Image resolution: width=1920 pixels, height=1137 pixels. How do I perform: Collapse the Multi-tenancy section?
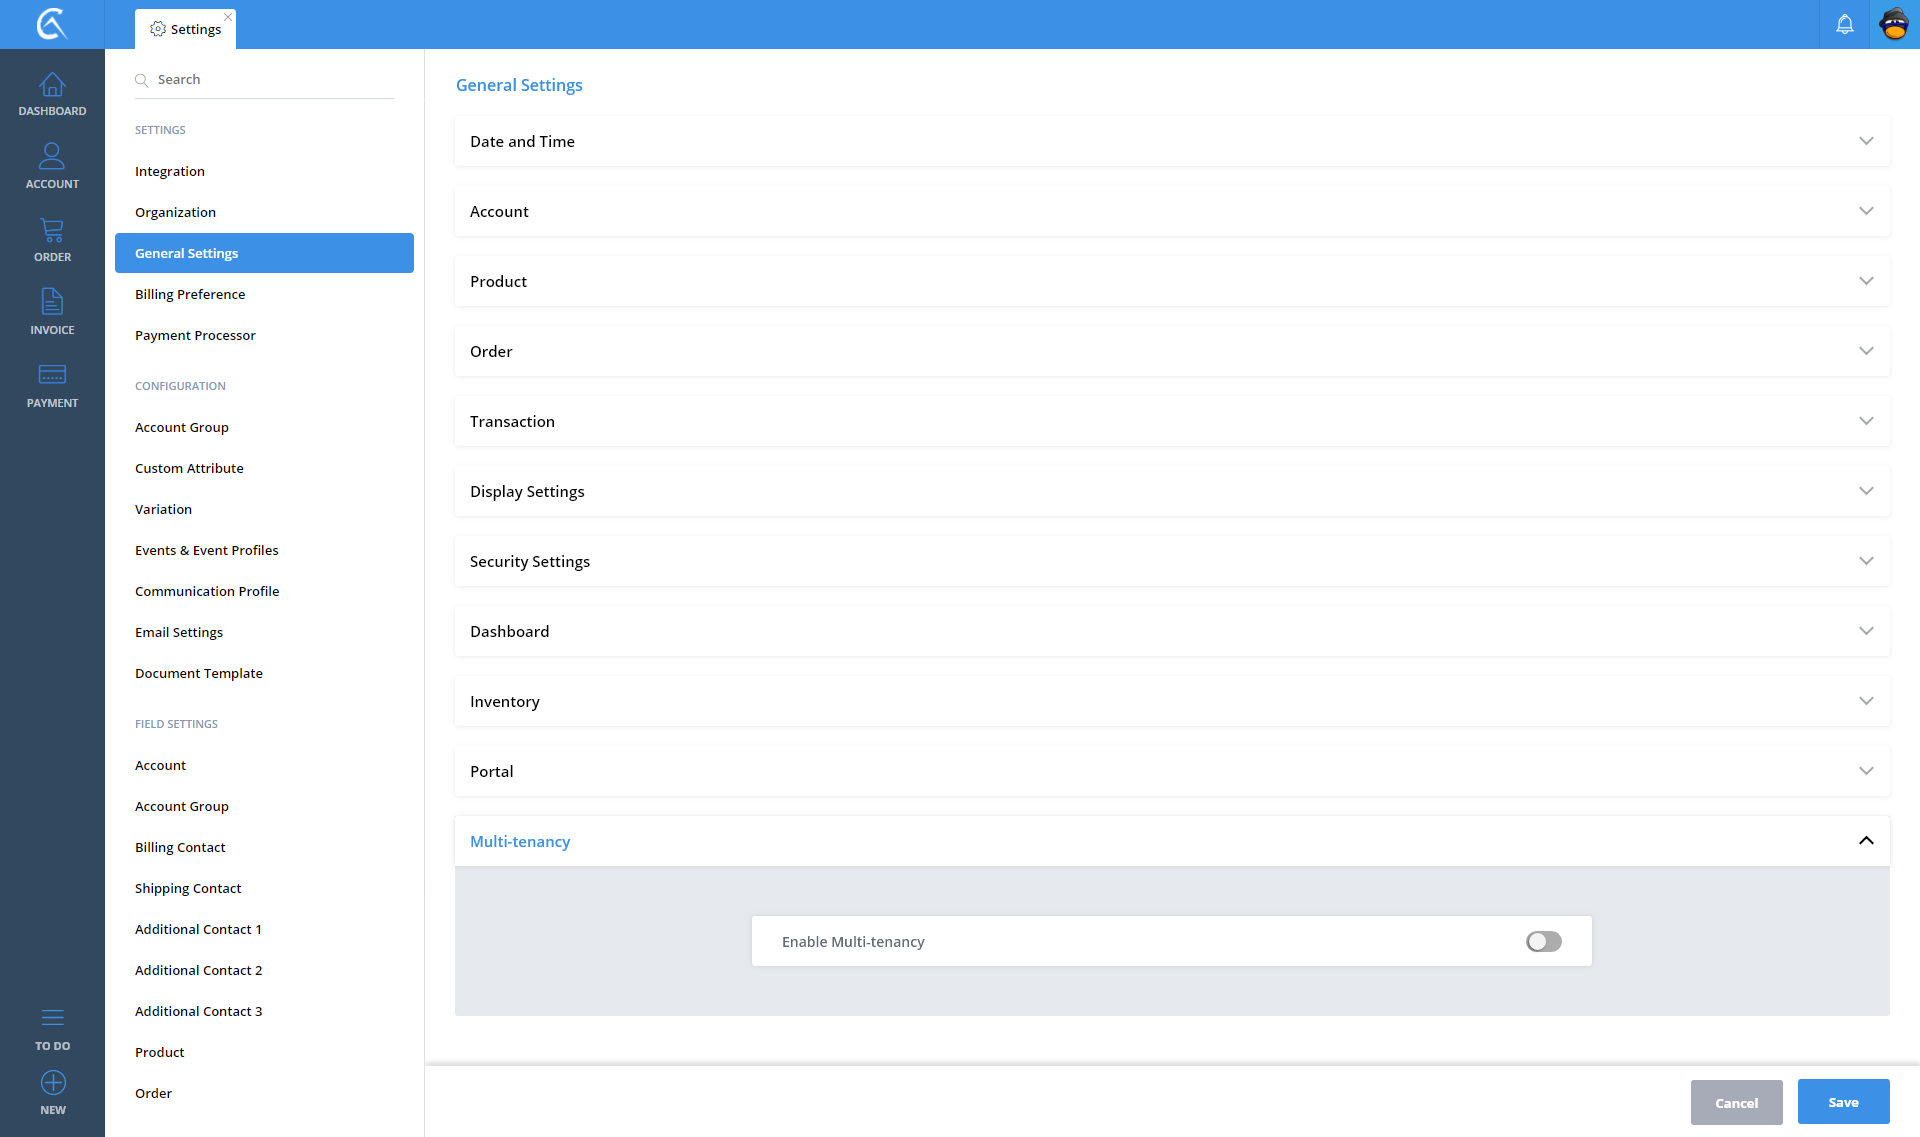pyautogui.click(x=1865, y=841)
